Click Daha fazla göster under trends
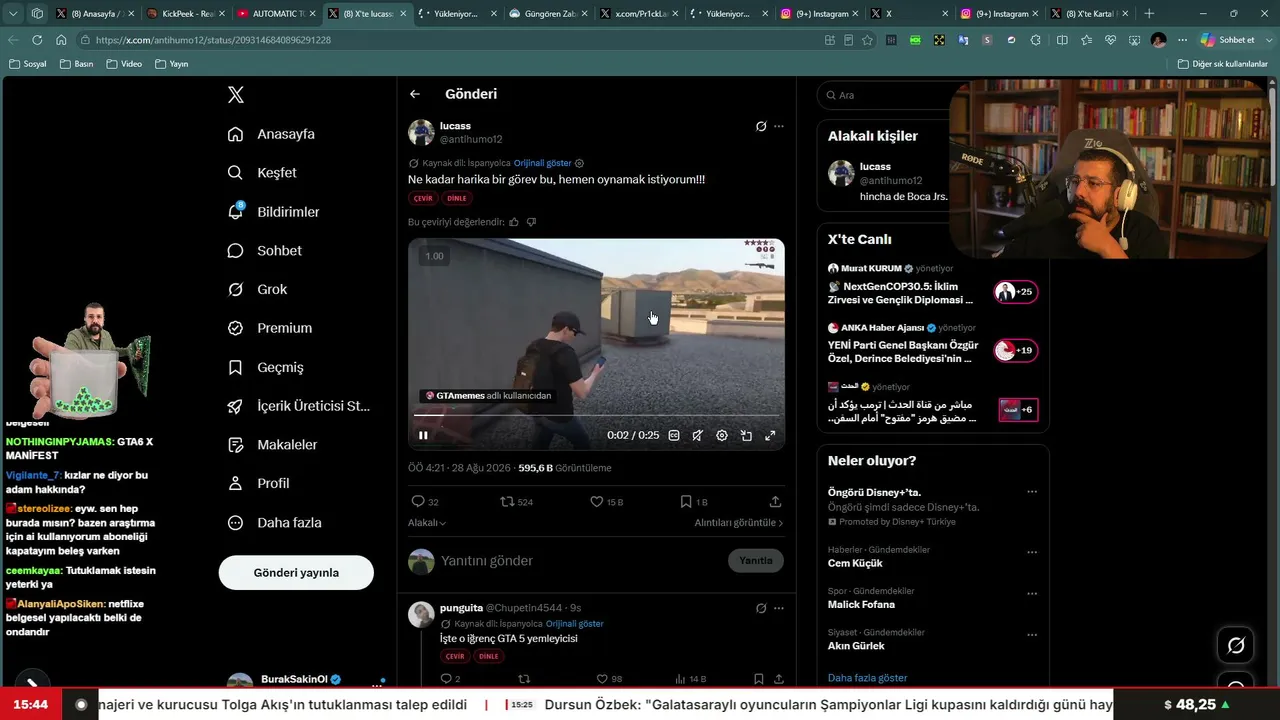Screen dimensions: 1280x720 pos(868,678)
